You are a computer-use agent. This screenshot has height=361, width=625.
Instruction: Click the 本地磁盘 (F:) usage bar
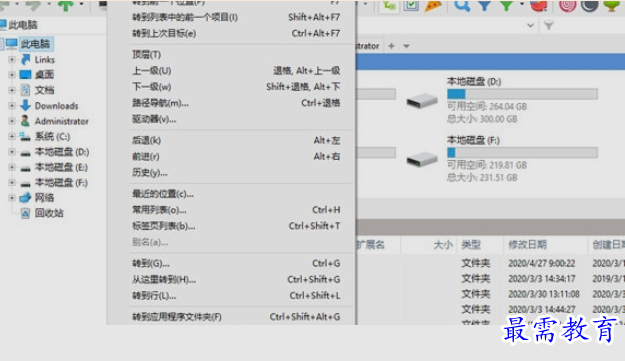click(x=522, y=153)
